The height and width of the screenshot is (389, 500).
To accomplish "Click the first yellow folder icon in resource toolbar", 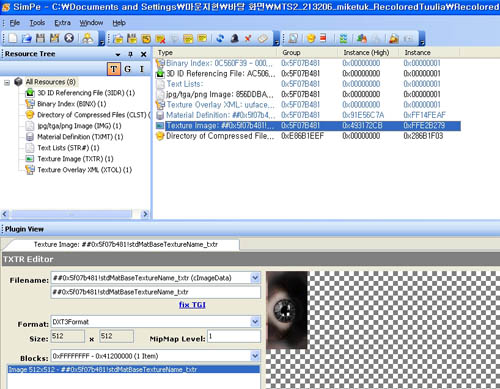I will [118, 39].
